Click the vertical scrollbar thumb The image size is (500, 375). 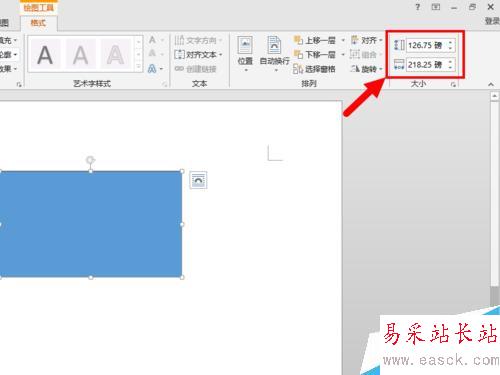[494, 194]
